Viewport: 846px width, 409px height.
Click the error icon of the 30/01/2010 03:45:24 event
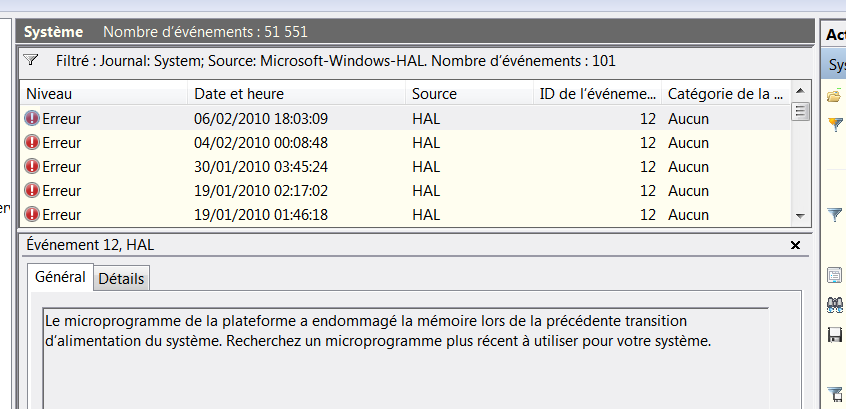pos(33,167)
